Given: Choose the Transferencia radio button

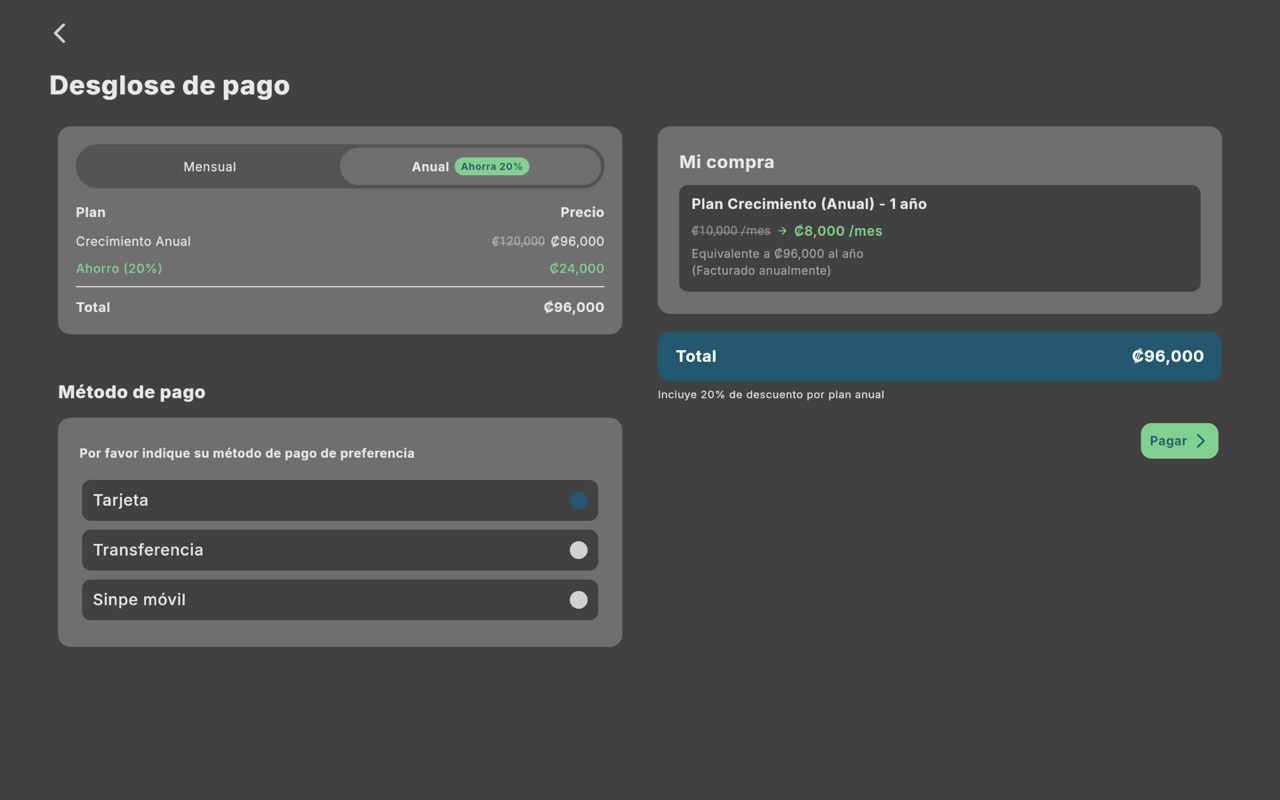Looking at the screenshot, I should 578,550.
